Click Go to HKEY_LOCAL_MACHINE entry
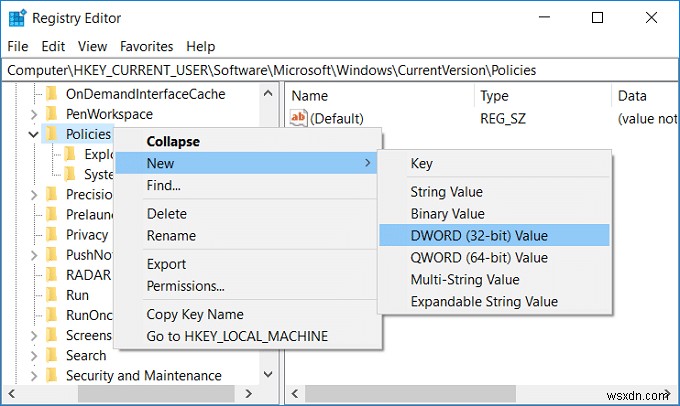The height and width of the screenshot is (406, 680). coord(237,336)
